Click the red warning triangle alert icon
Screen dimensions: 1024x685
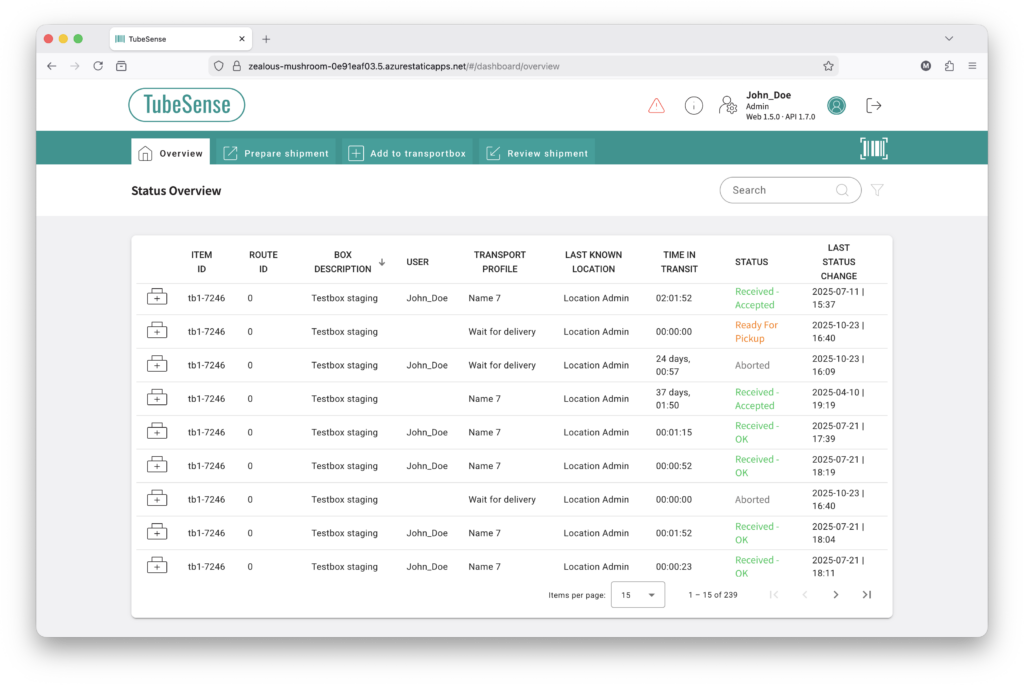point(656,105)
